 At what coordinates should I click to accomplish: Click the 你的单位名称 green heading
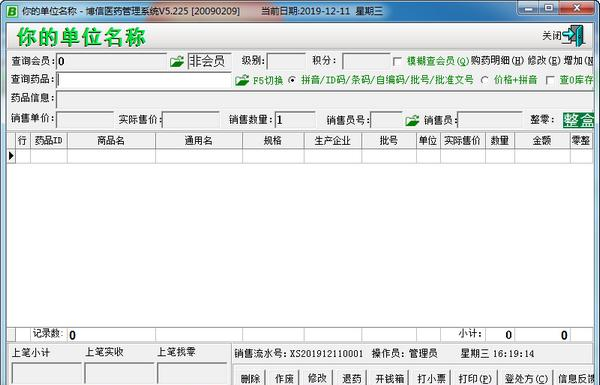pyautogui.click(x=81, y=37)
